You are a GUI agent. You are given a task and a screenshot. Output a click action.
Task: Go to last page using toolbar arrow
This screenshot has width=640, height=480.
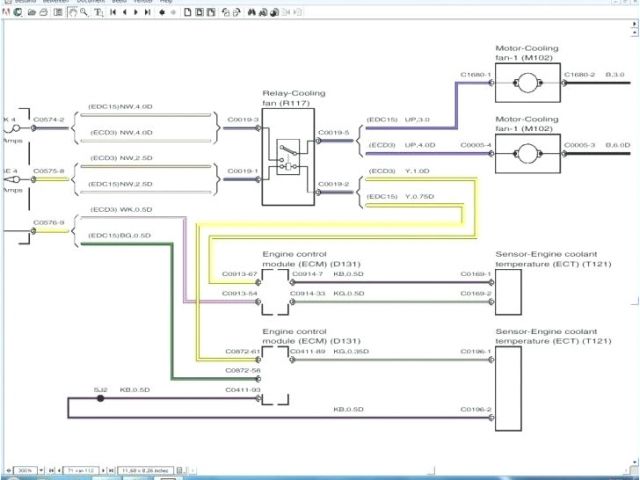147,13
